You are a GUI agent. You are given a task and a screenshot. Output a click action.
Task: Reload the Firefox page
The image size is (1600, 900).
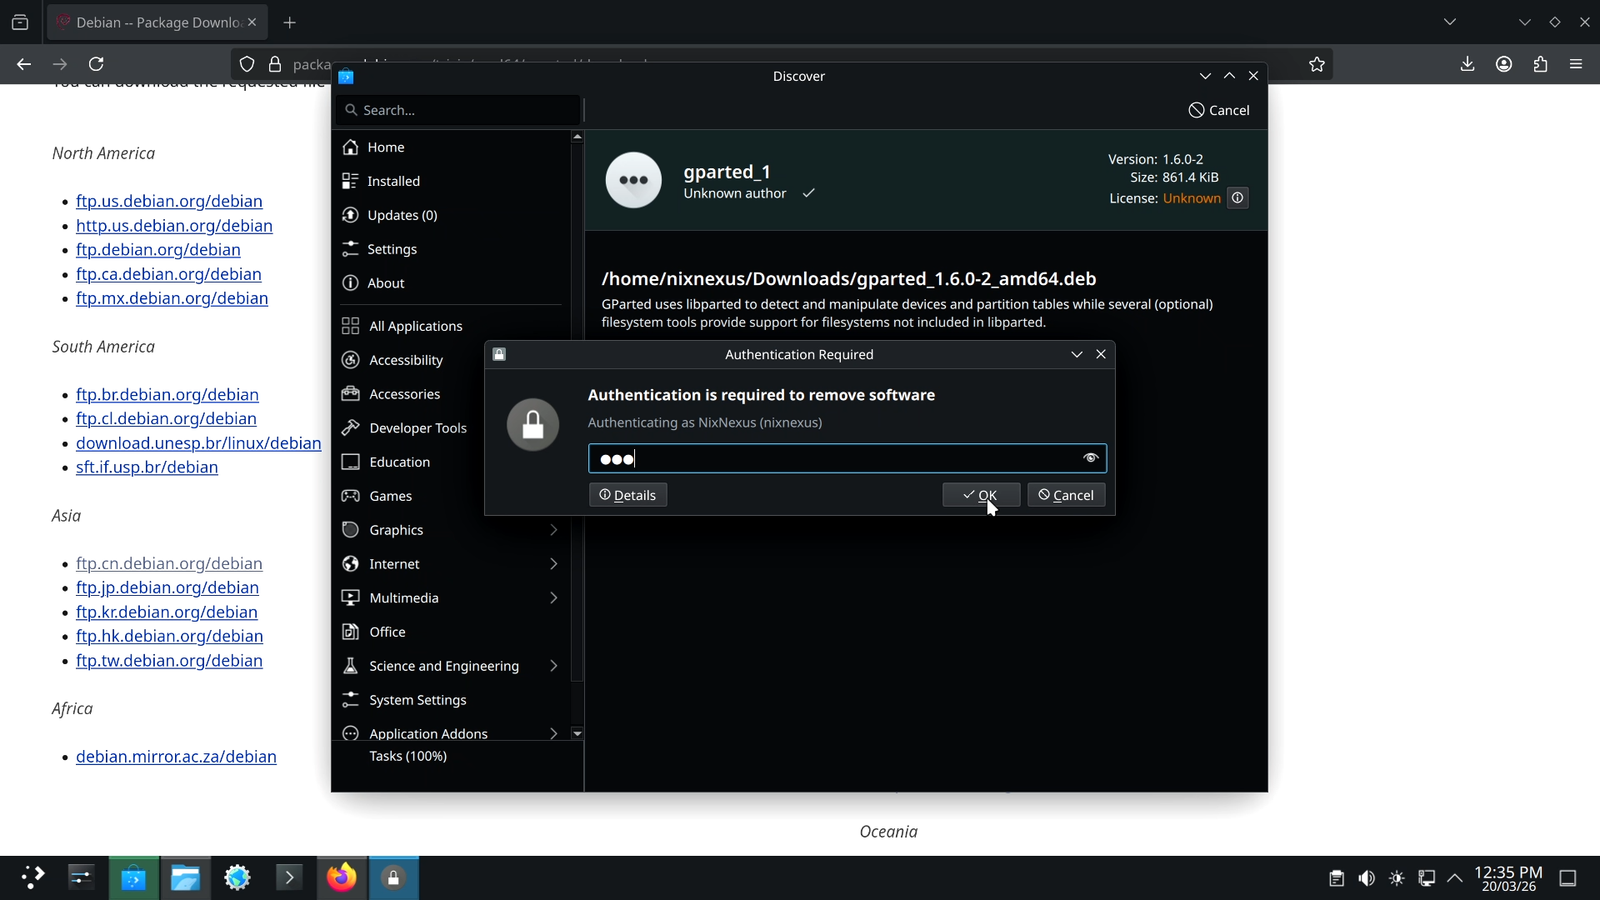96,64
